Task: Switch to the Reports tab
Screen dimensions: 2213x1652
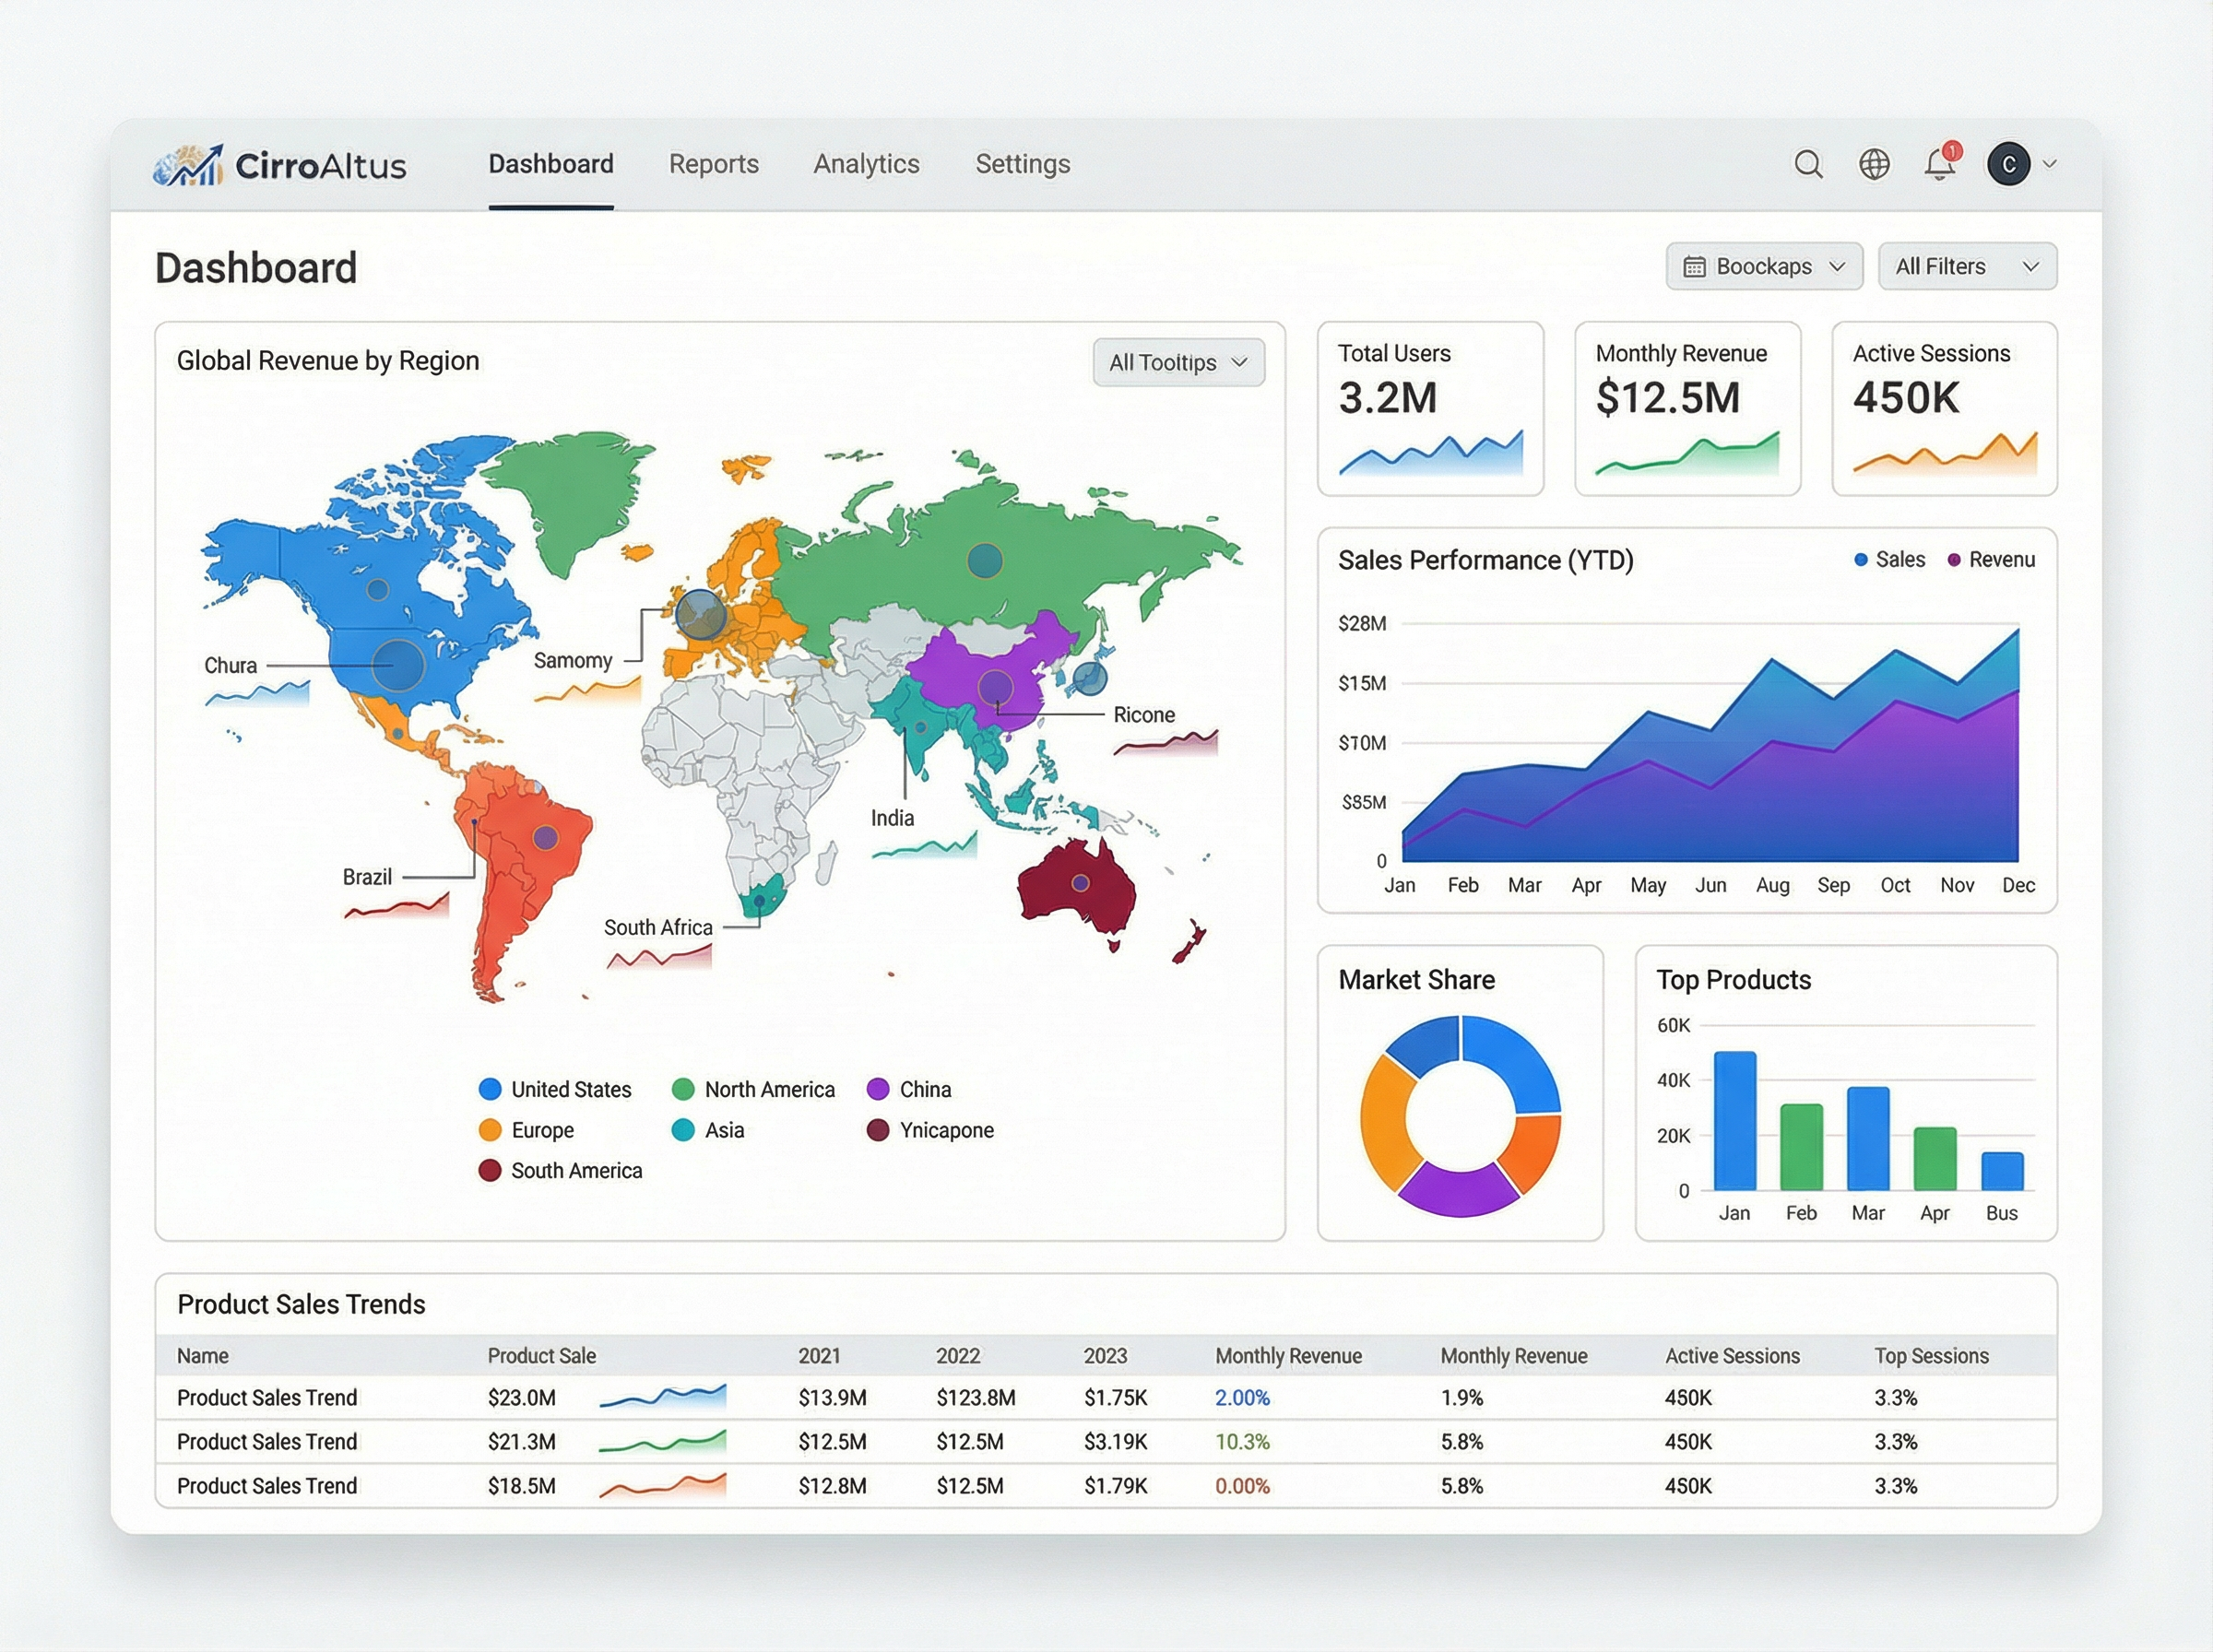Action: point(713,164)
